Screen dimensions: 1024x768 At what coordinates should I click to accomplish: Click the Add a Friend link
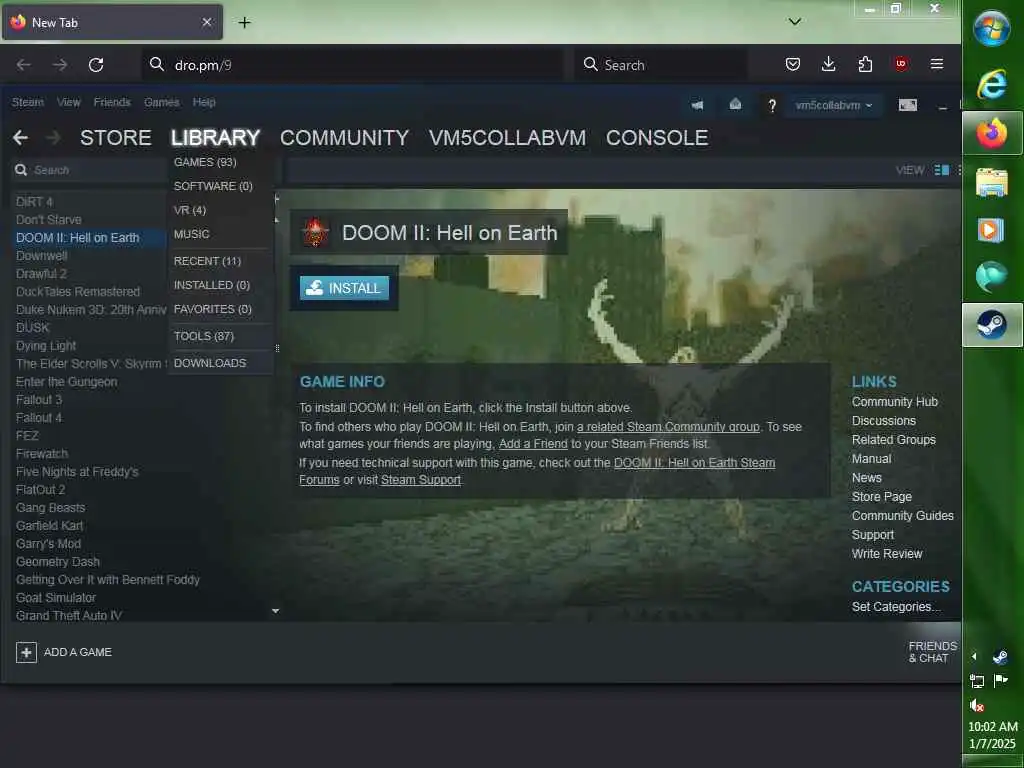tap(533, 444)
